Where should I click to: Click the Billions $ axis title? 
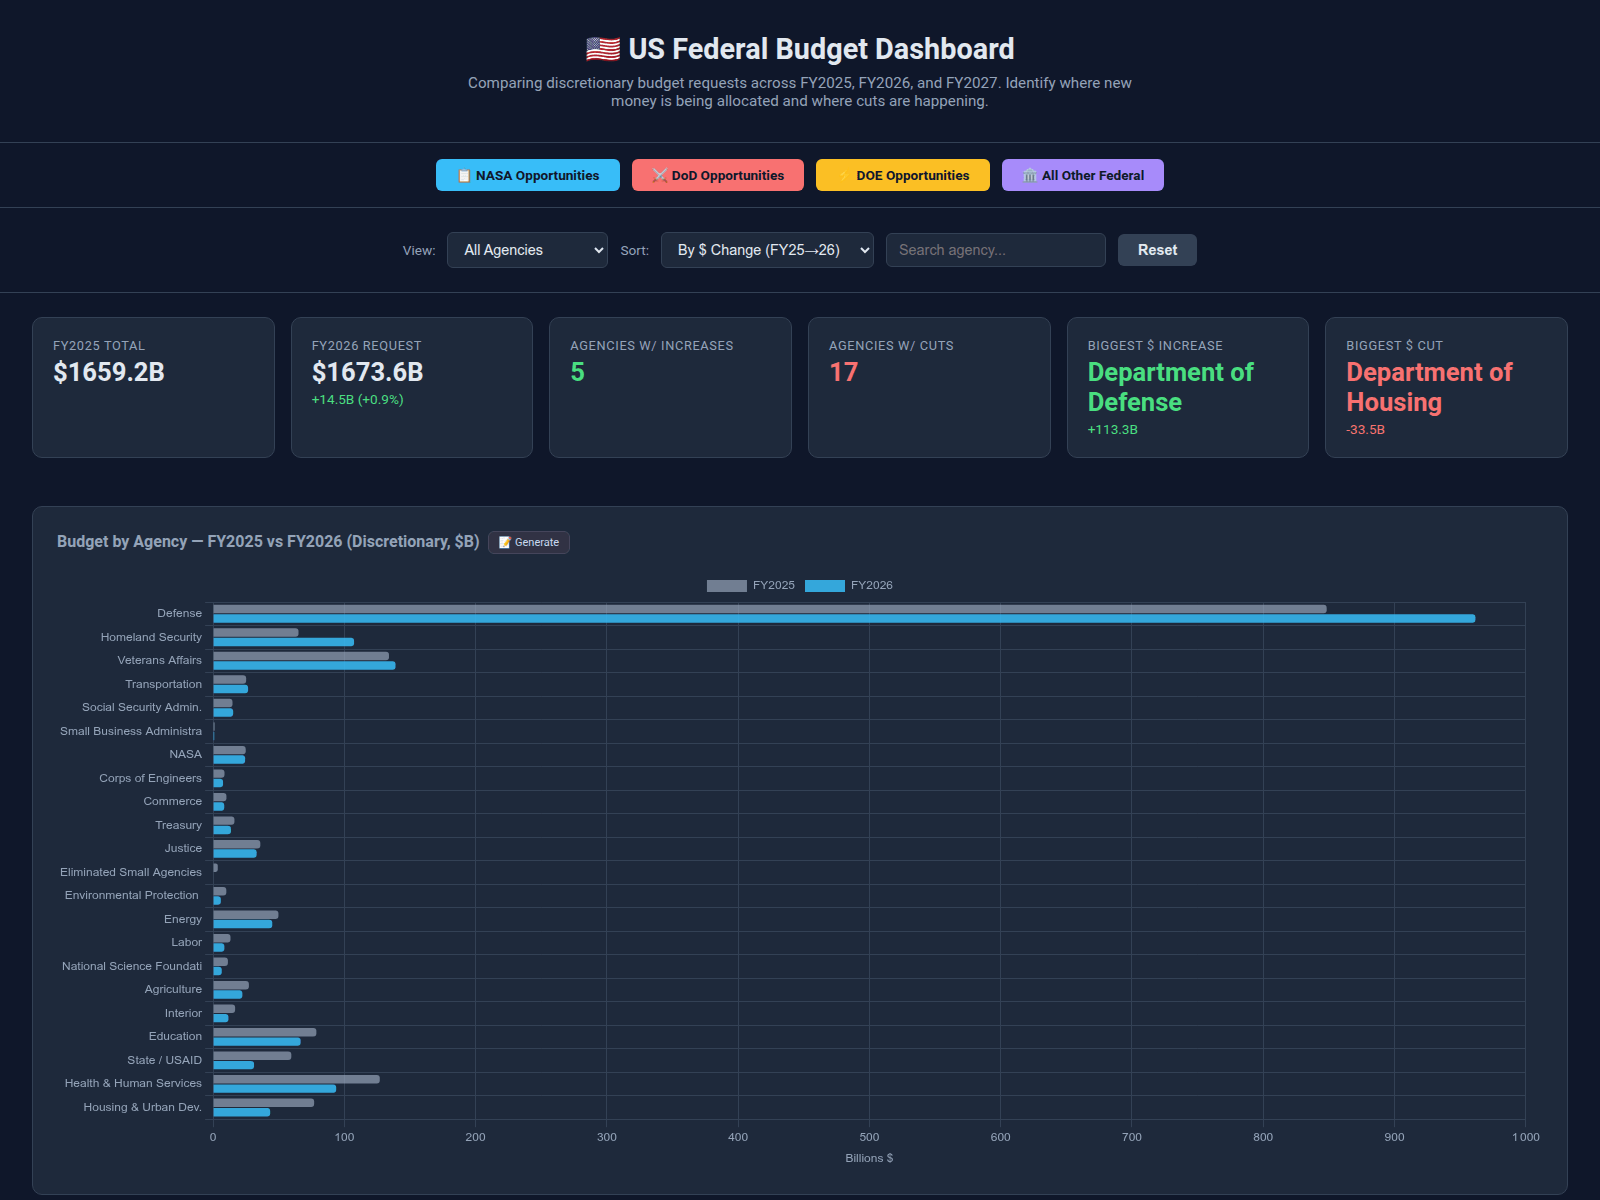869,1158
